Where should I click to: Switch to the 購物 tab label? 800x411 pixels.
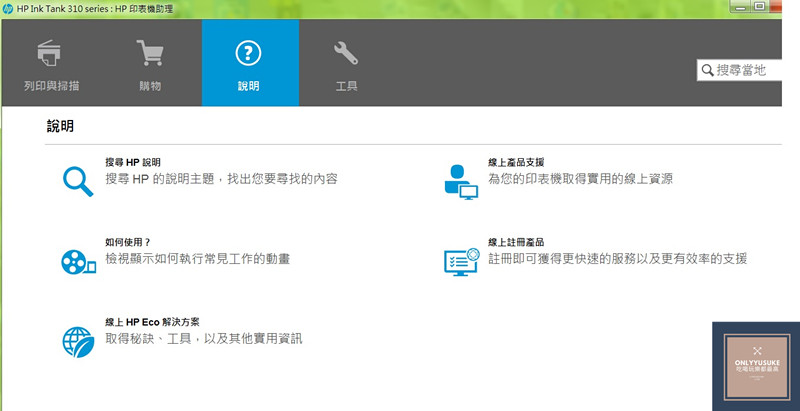click(150, 86)
